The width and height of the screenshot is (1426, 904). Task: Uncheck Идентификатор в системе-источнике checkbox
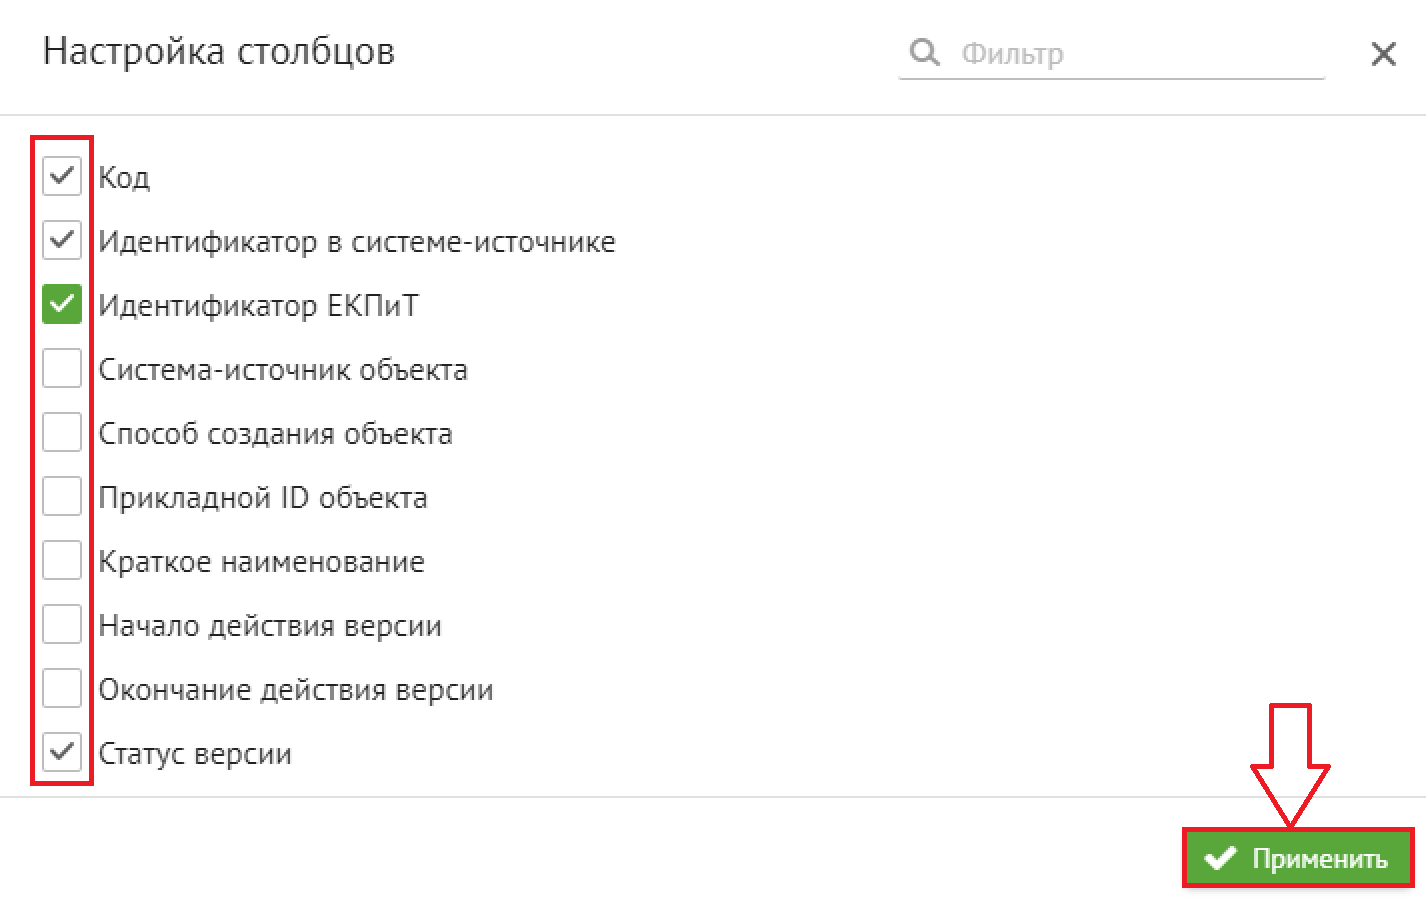pyautogui.click(x=62, y=241)
